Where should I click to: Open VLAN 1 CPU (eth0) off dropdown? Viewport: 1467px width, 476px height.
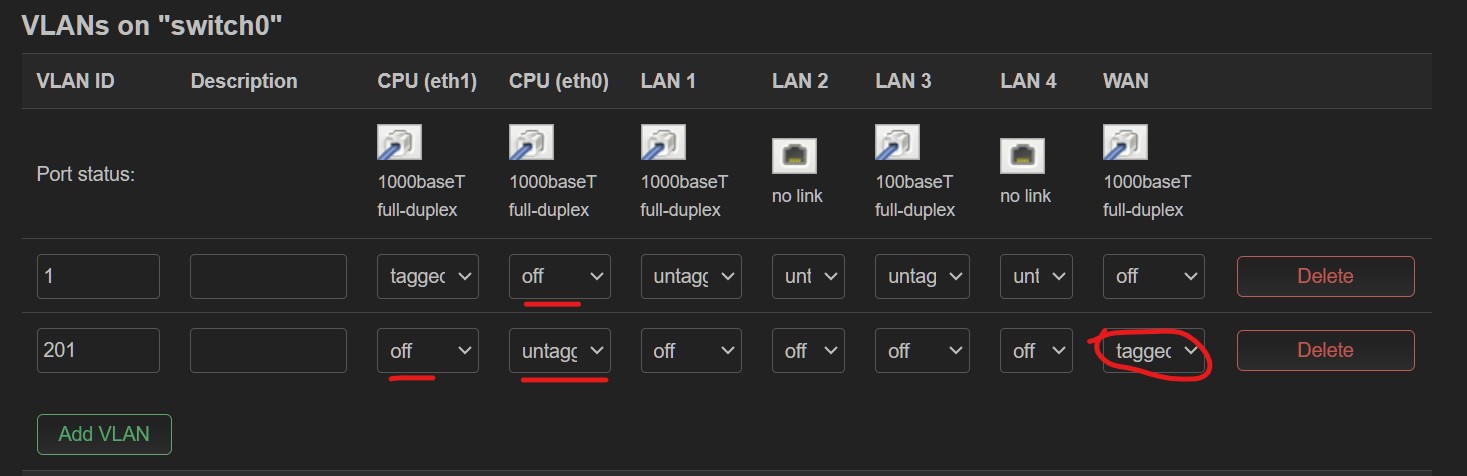coord(560,276)
